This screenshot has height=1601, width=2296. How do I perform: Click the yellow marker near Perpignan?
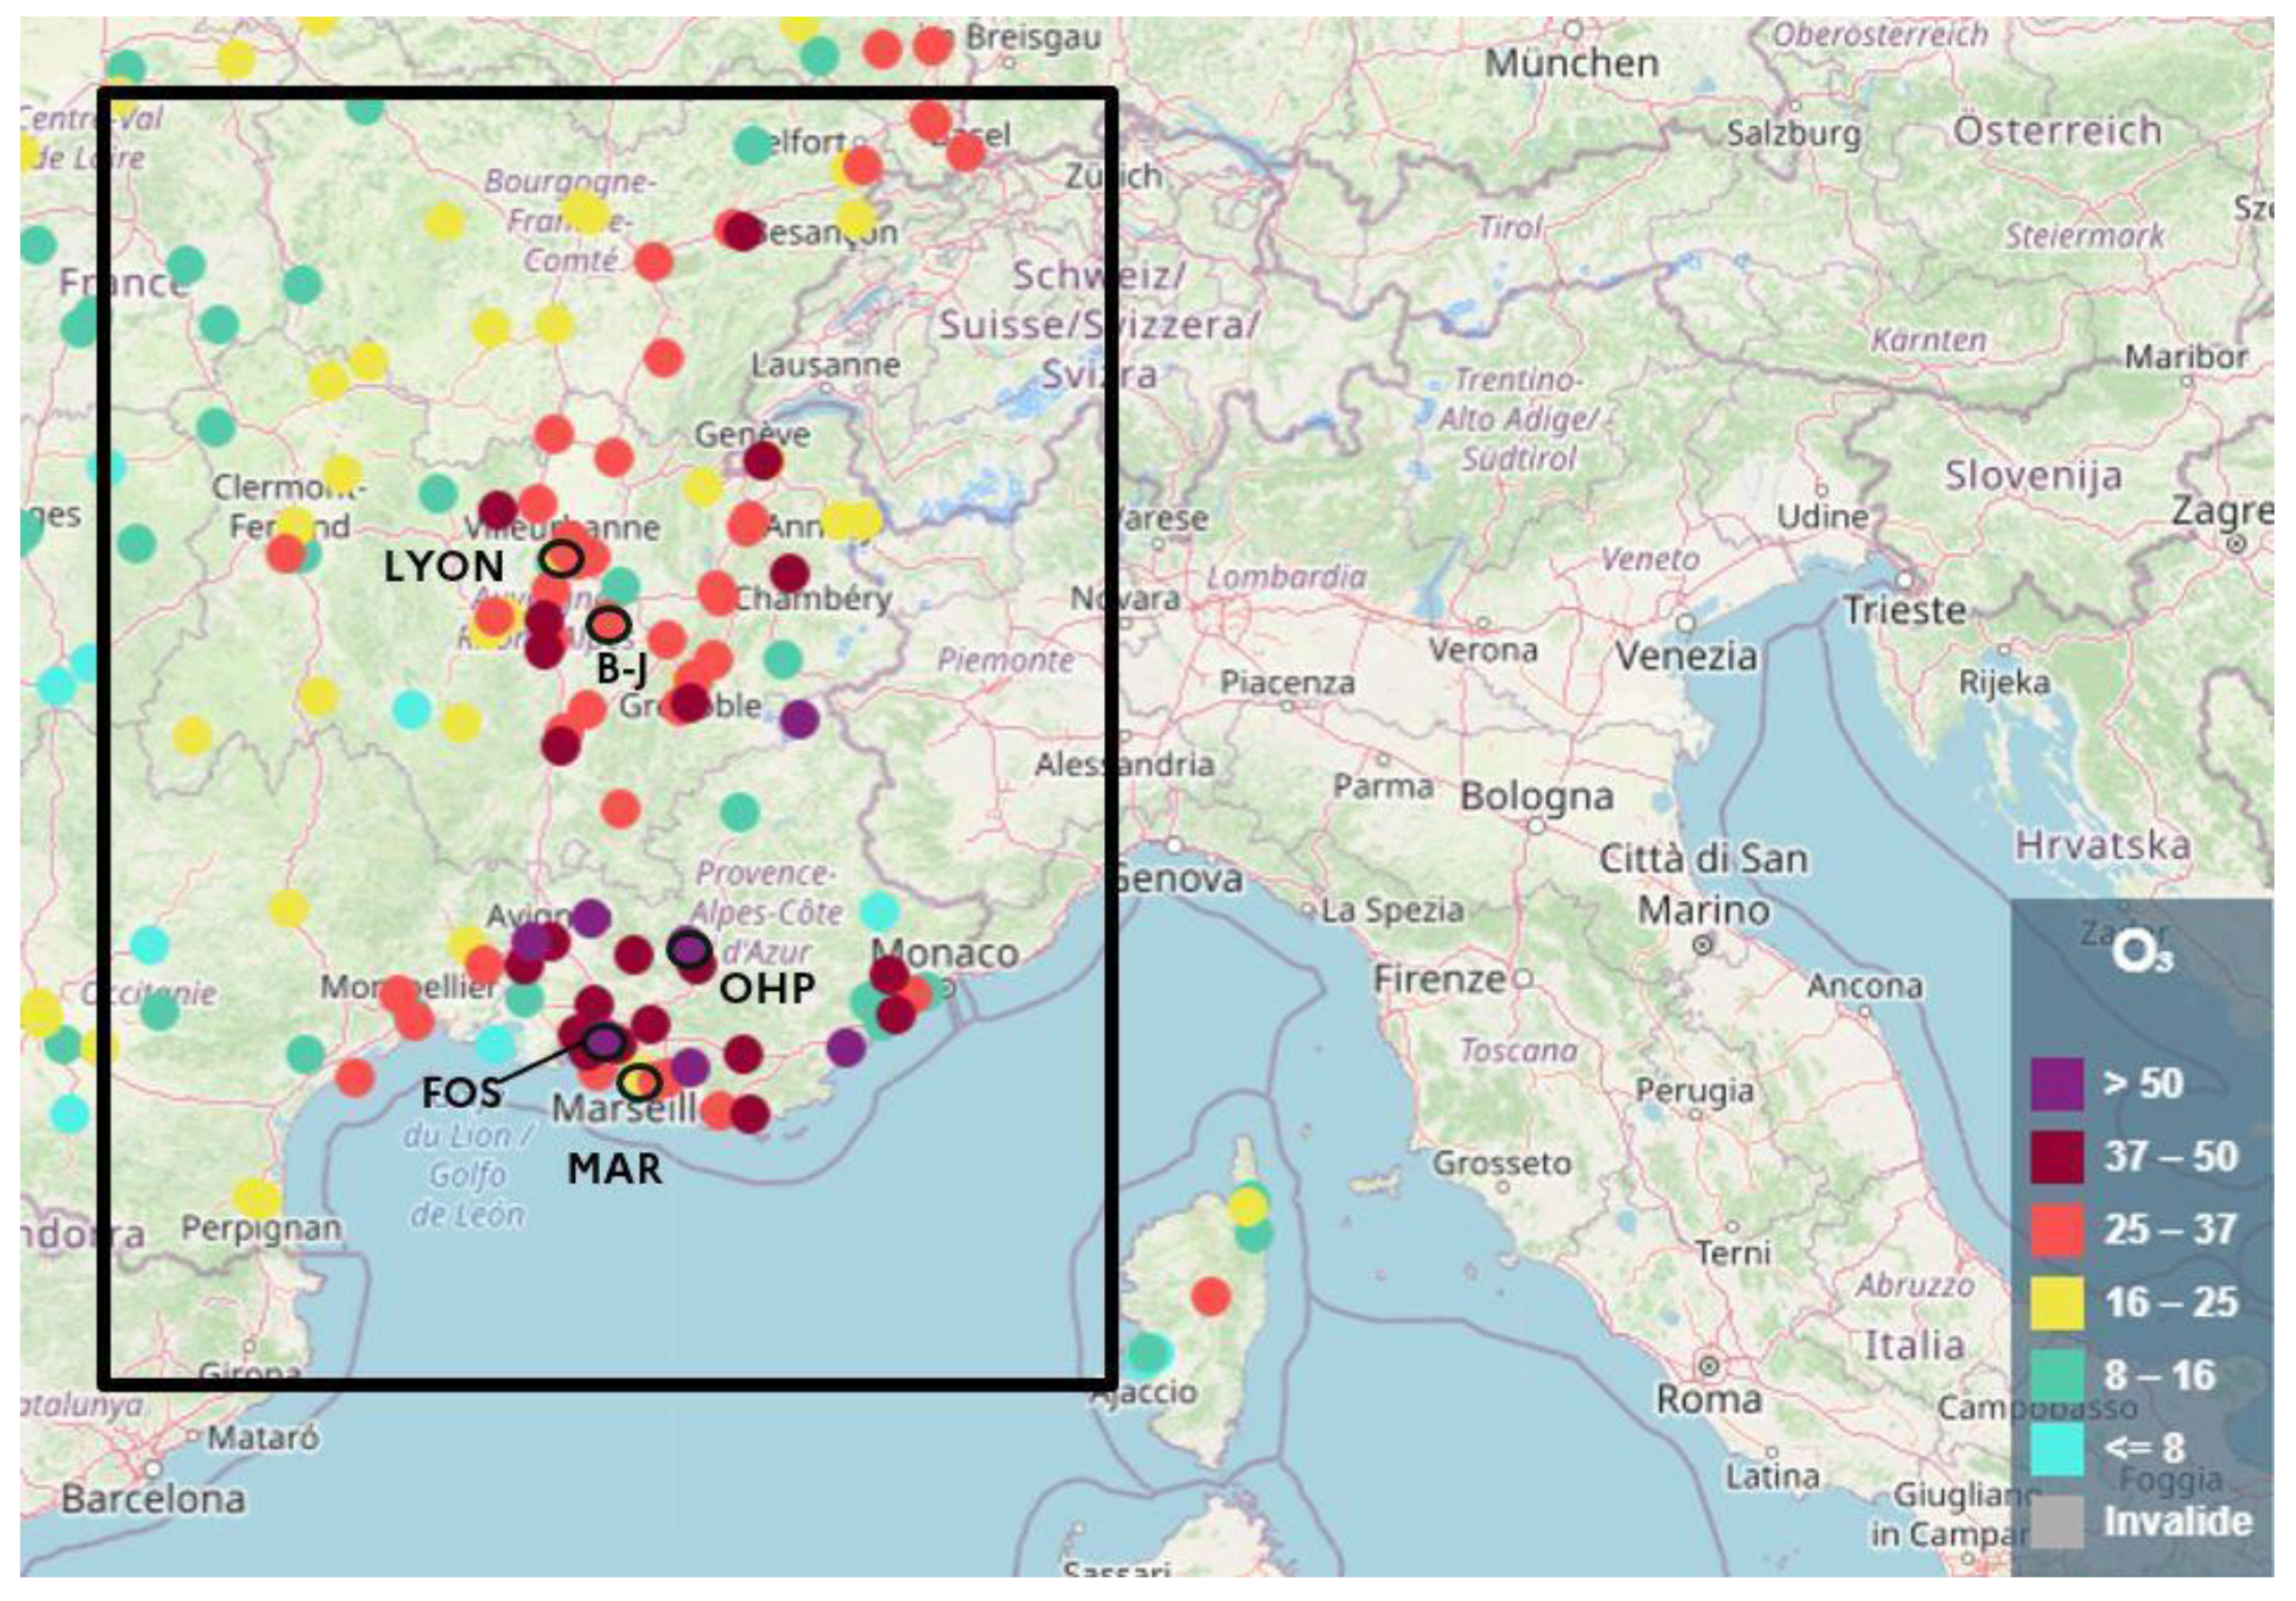click(x=256, y=1198)
